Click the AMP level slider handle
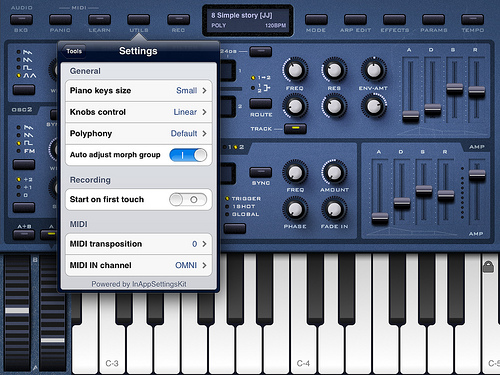Viewport: 500px width, 375px height. [x=477, y=175]
